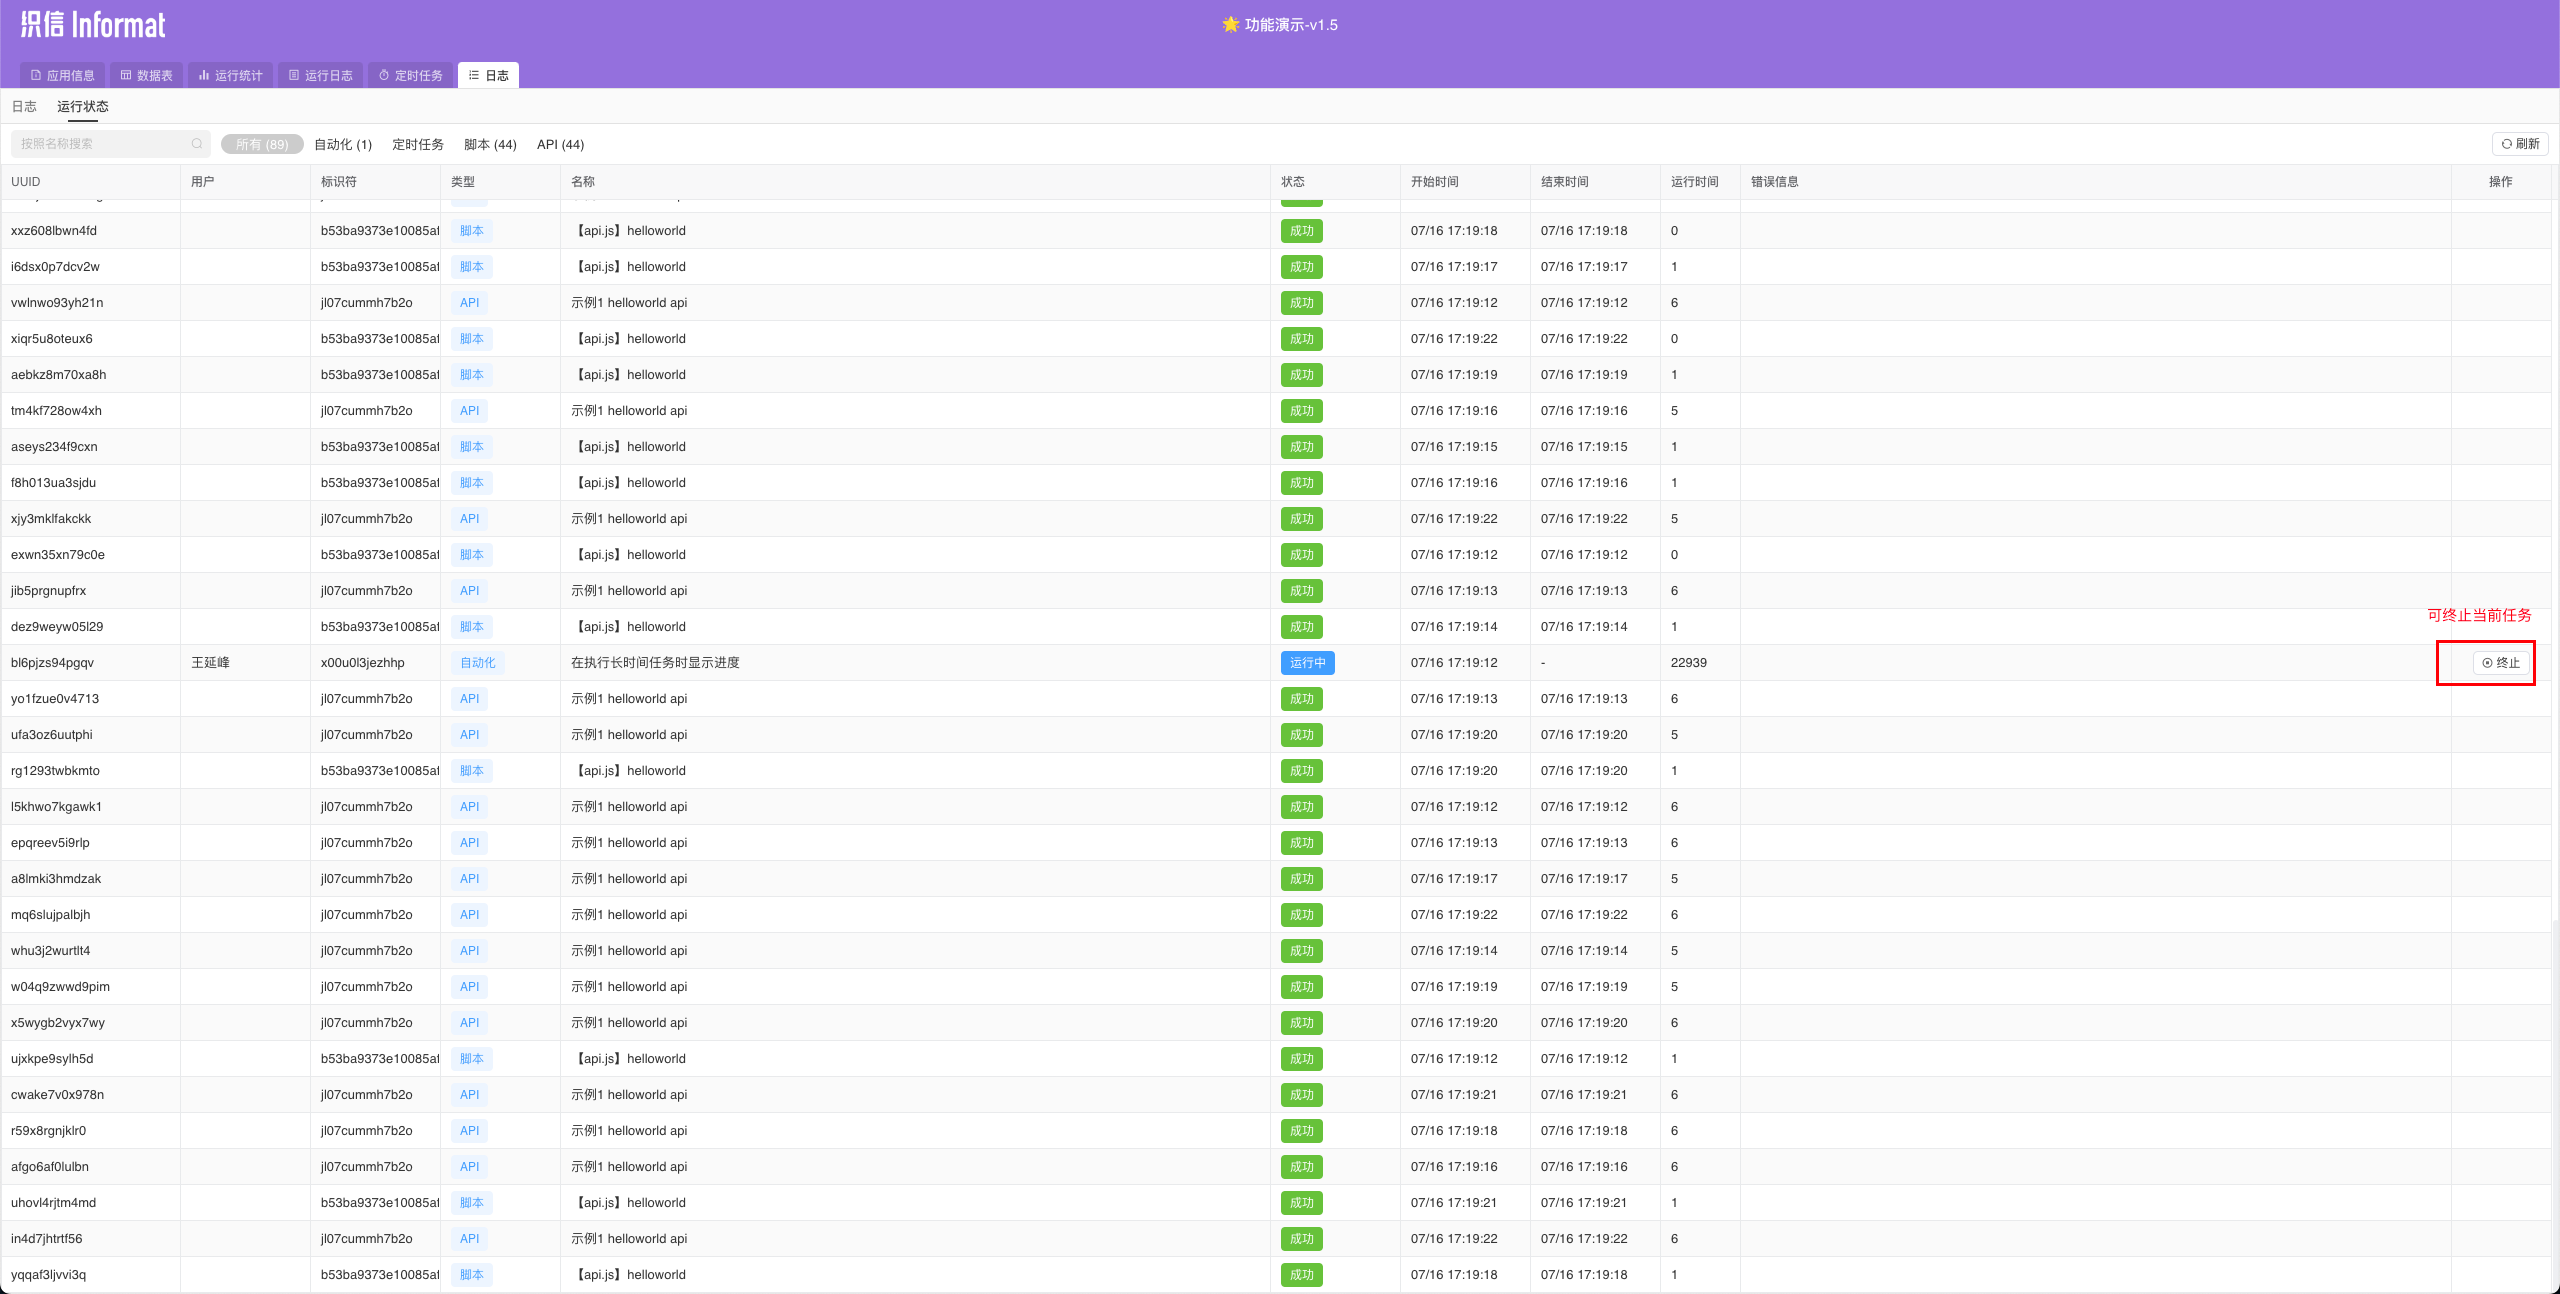Click the 运行中 status badge
This screenshot has width=2560, height=1294.
coord(1307,663)
